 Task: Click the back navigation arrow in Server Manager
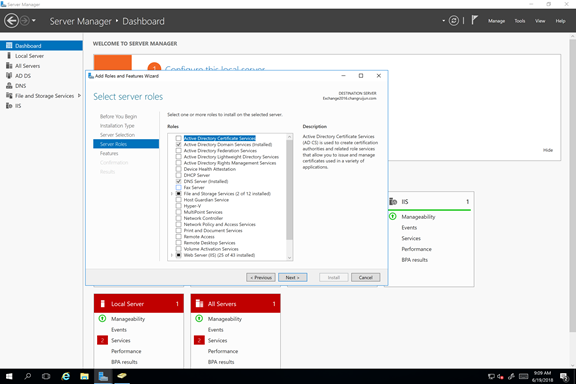click(x=11, y=21)
